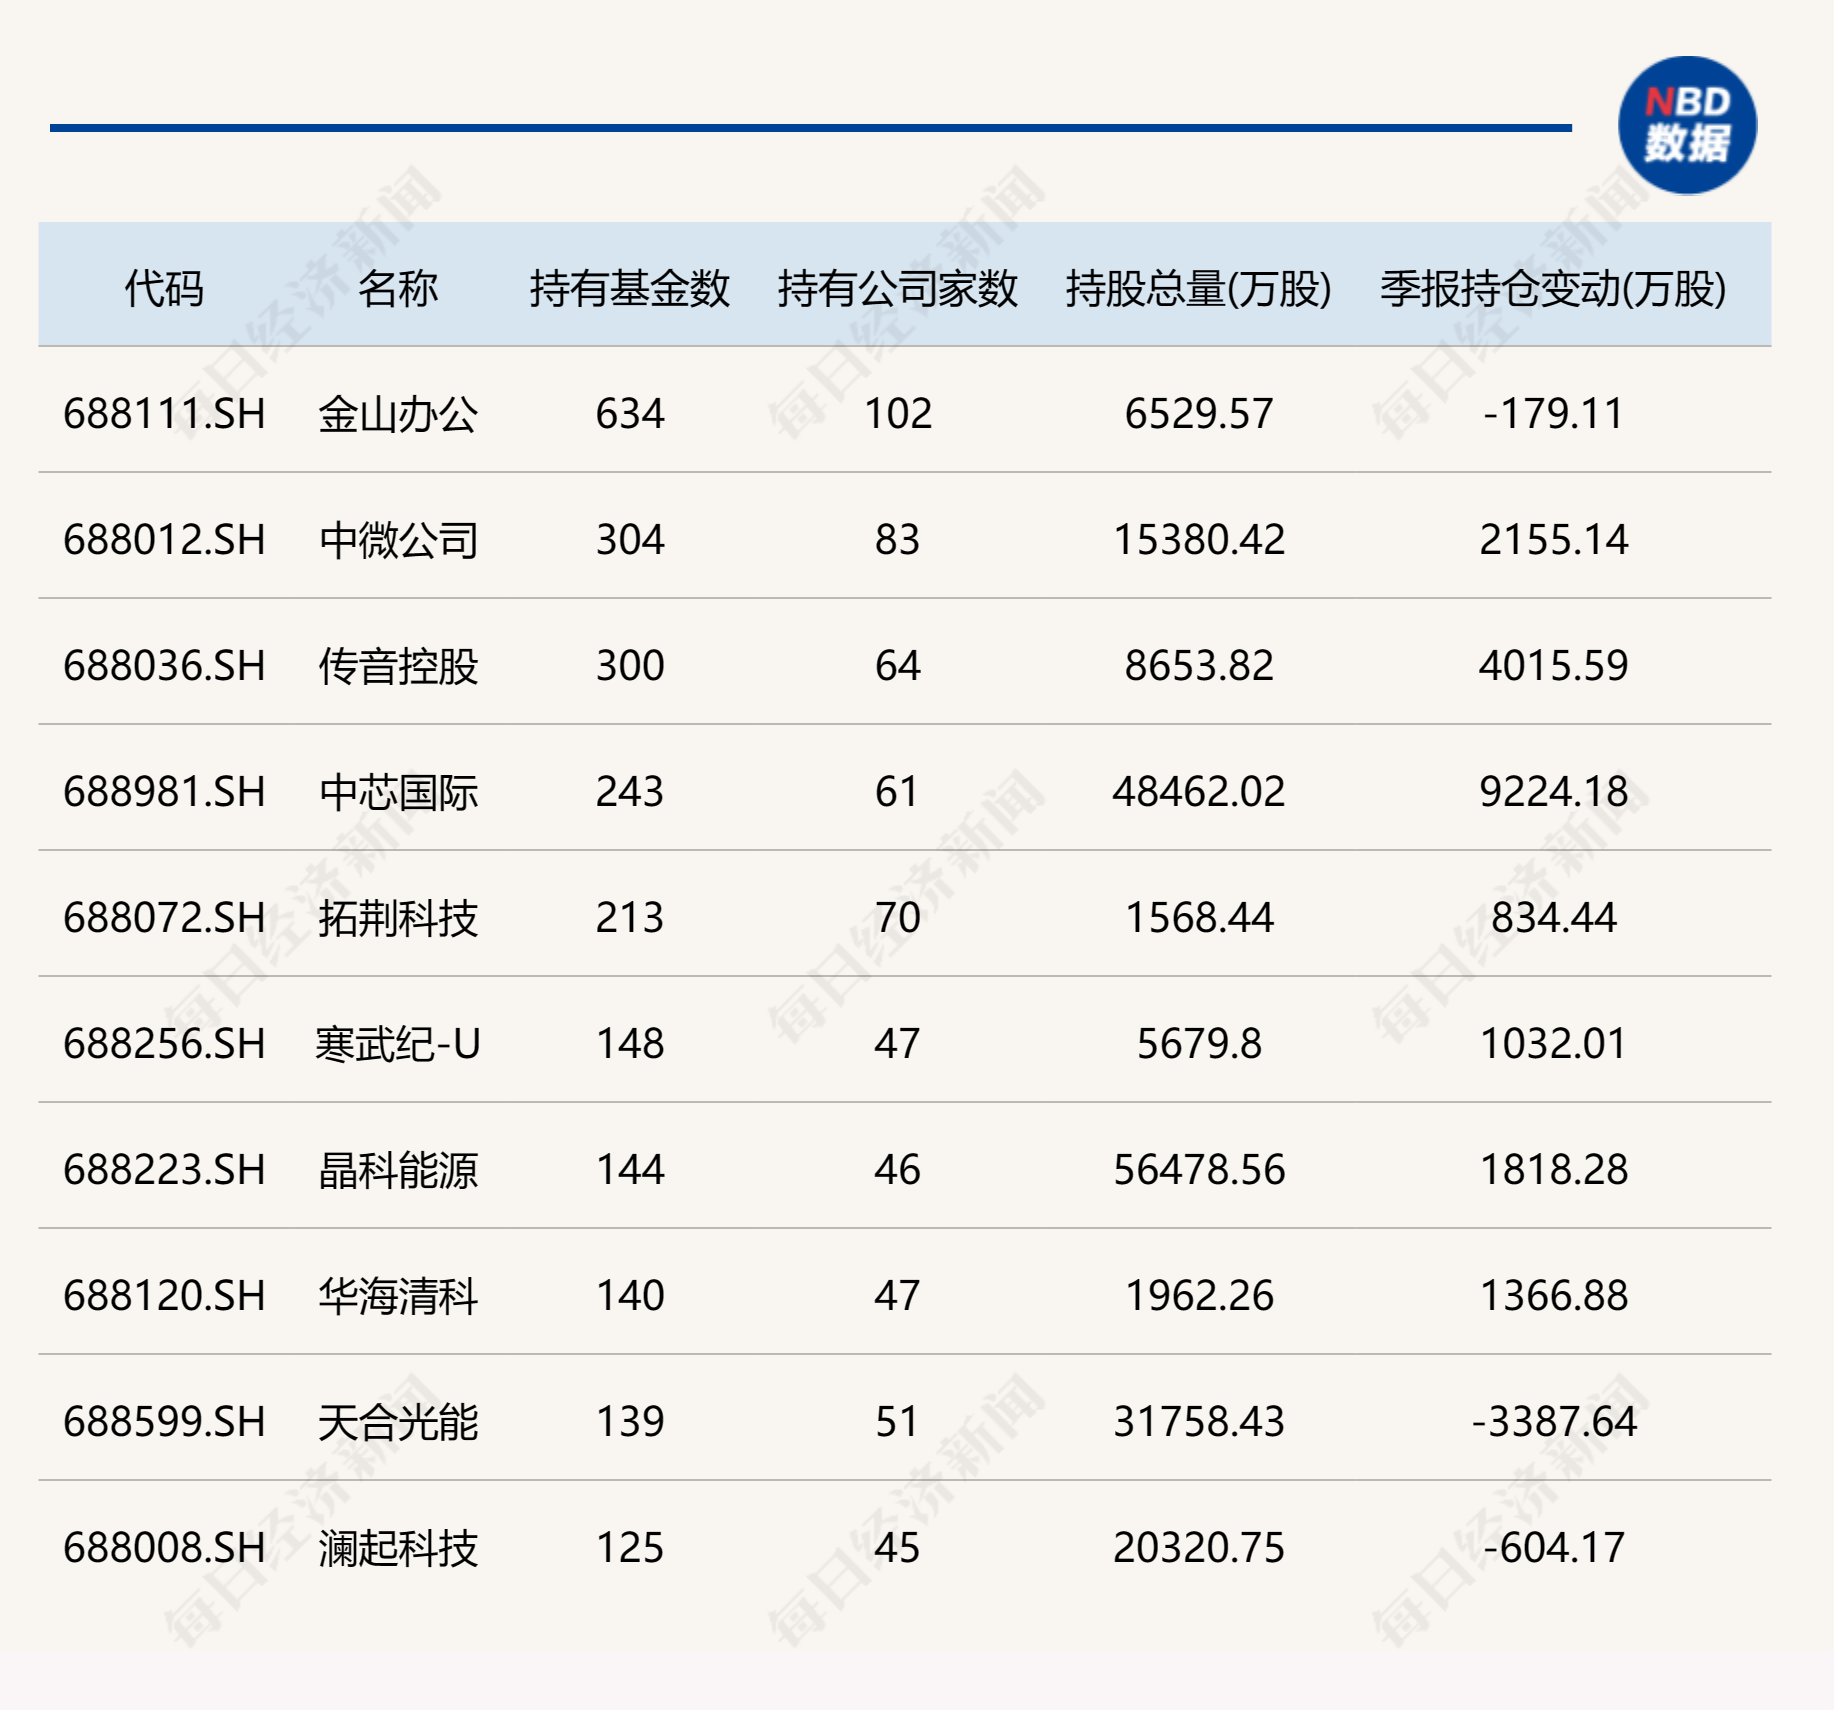Select the name 晶科能源
The height and width of the screenshot is (1710, 1834).
point(398,1170)
